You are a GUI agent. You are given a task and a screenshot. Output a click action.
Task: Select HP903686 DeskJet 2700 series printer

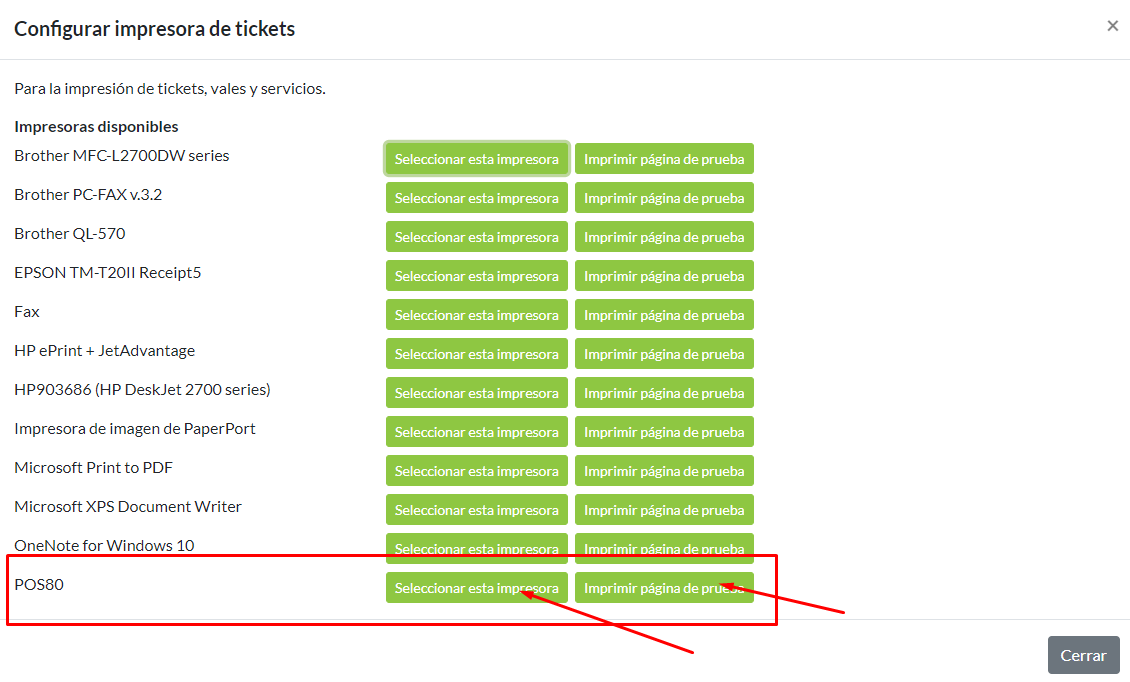476,393
